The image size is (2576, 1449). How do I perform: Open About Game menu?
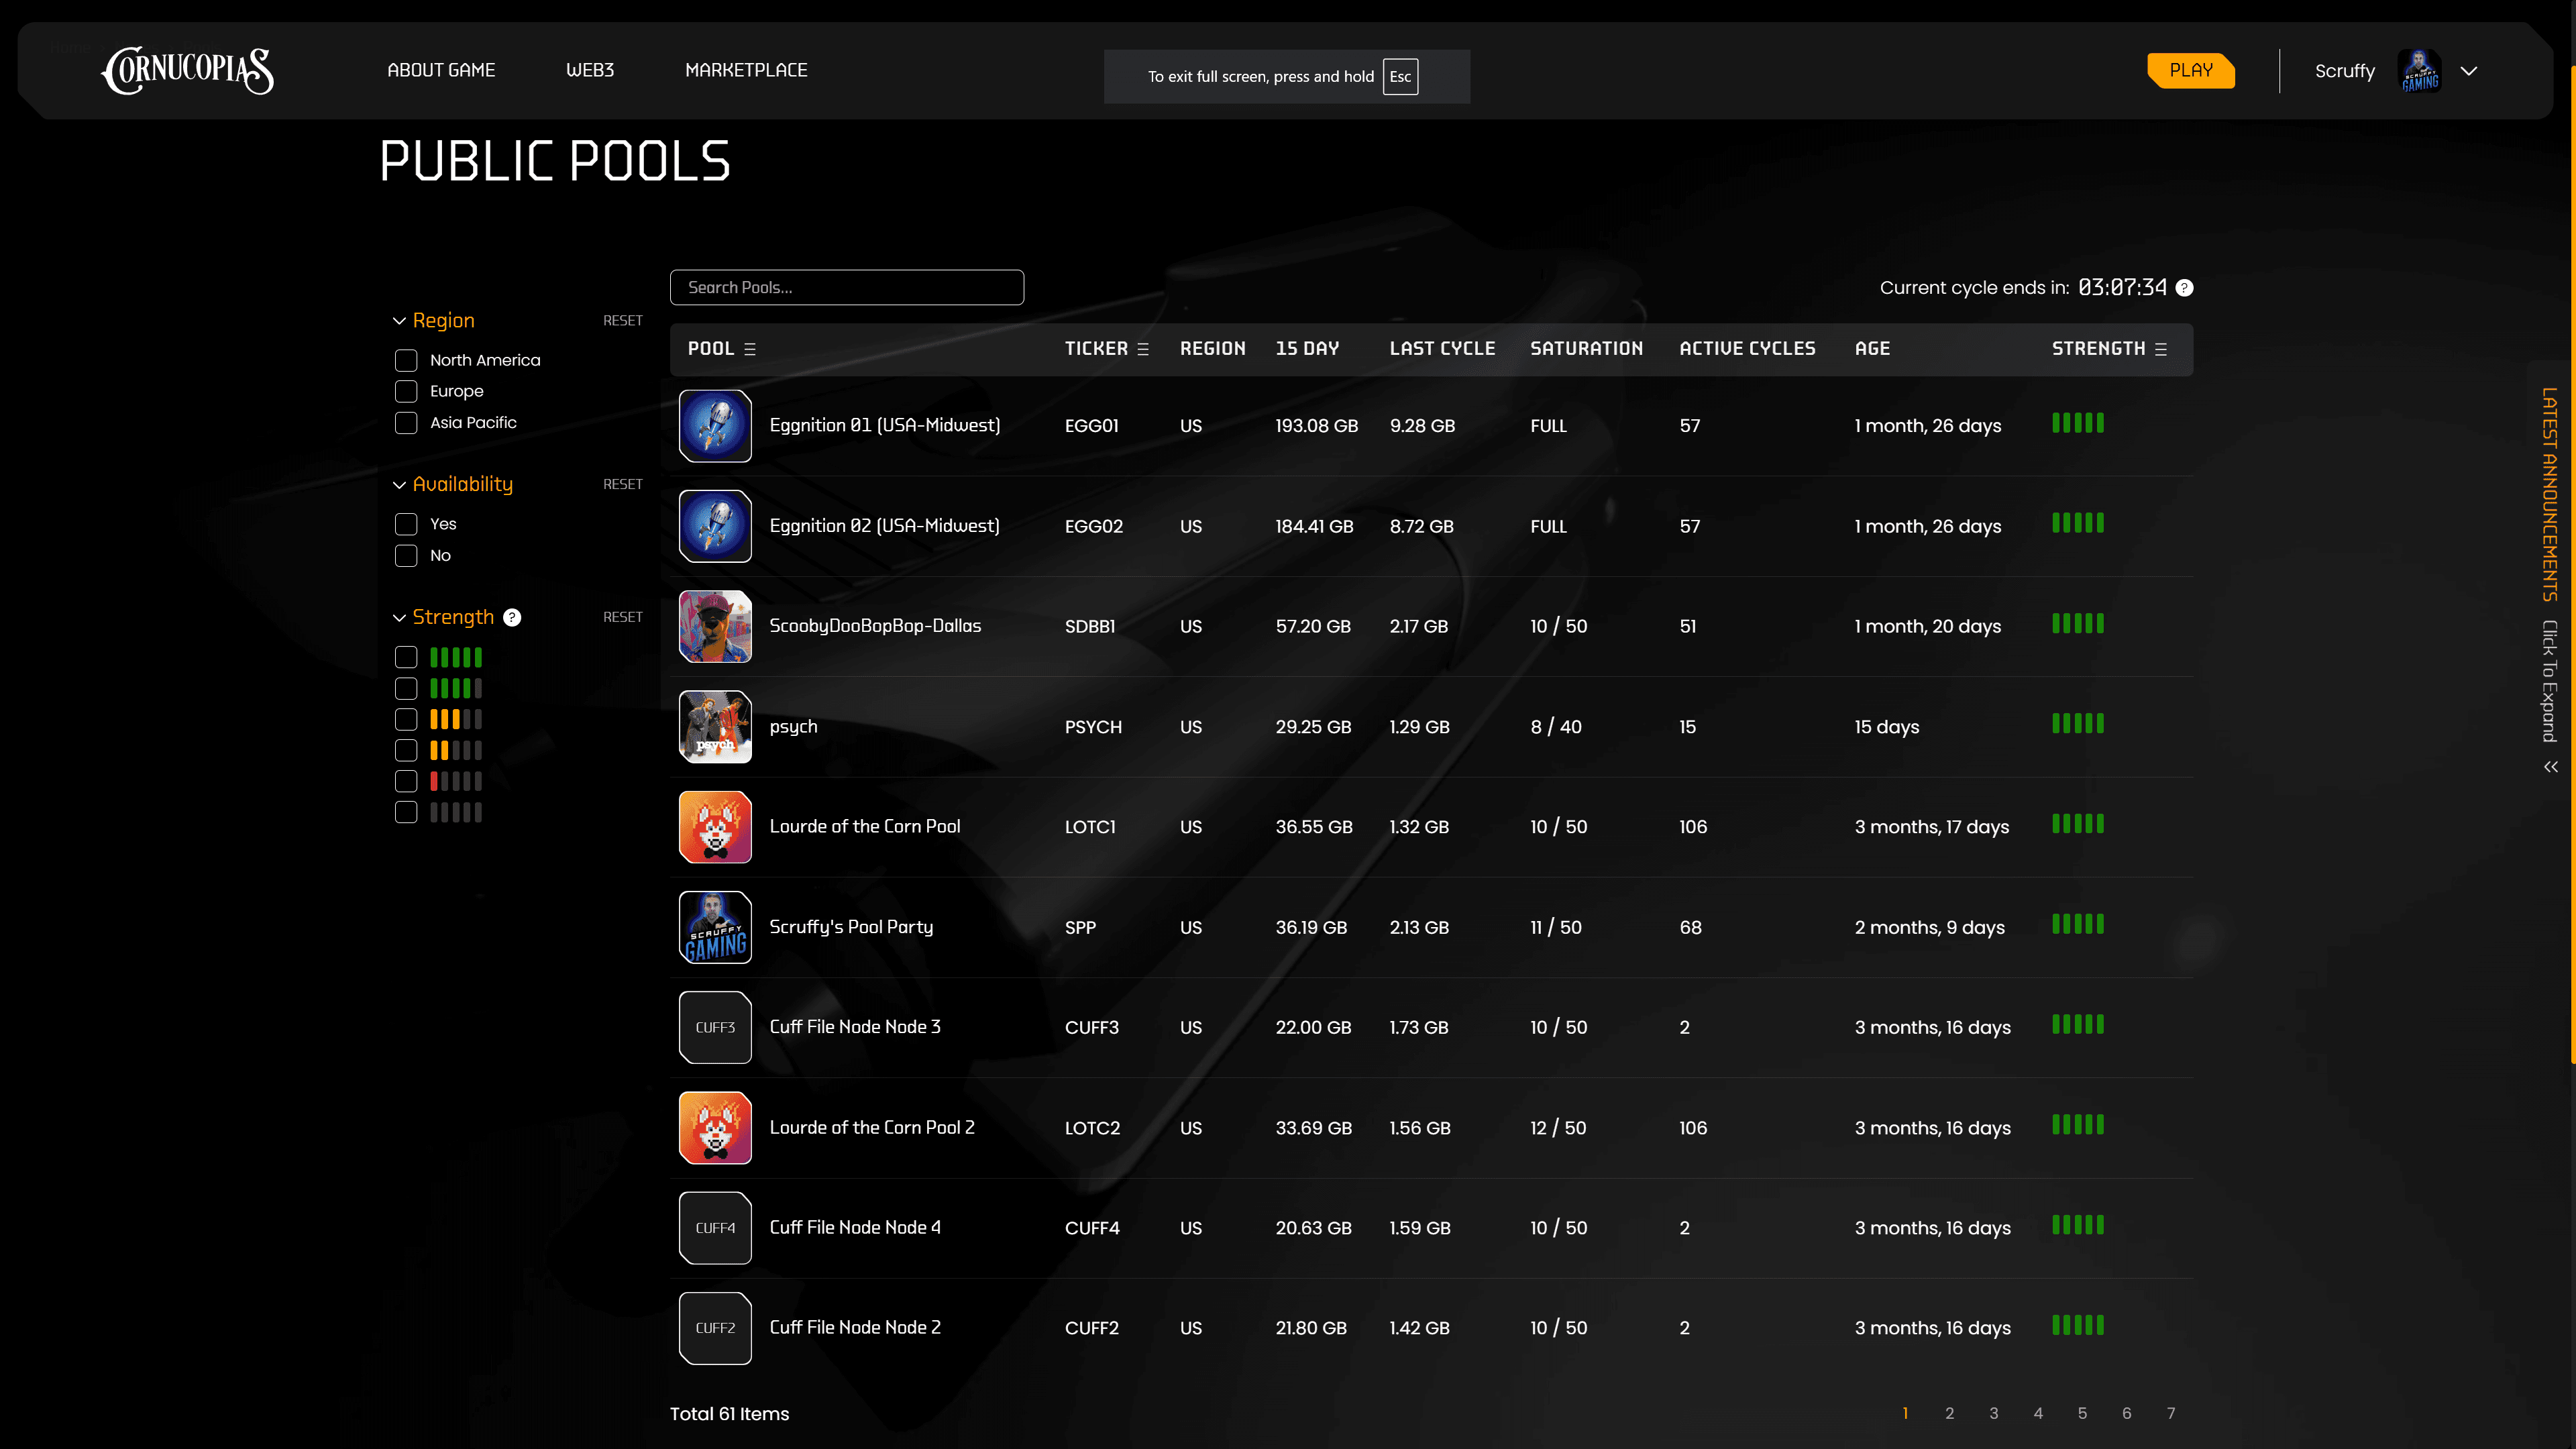441,70
